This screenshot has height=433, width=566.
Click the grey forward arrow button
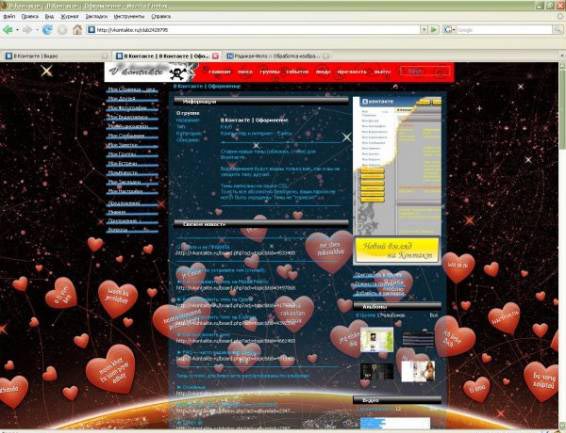click(27, 30)
